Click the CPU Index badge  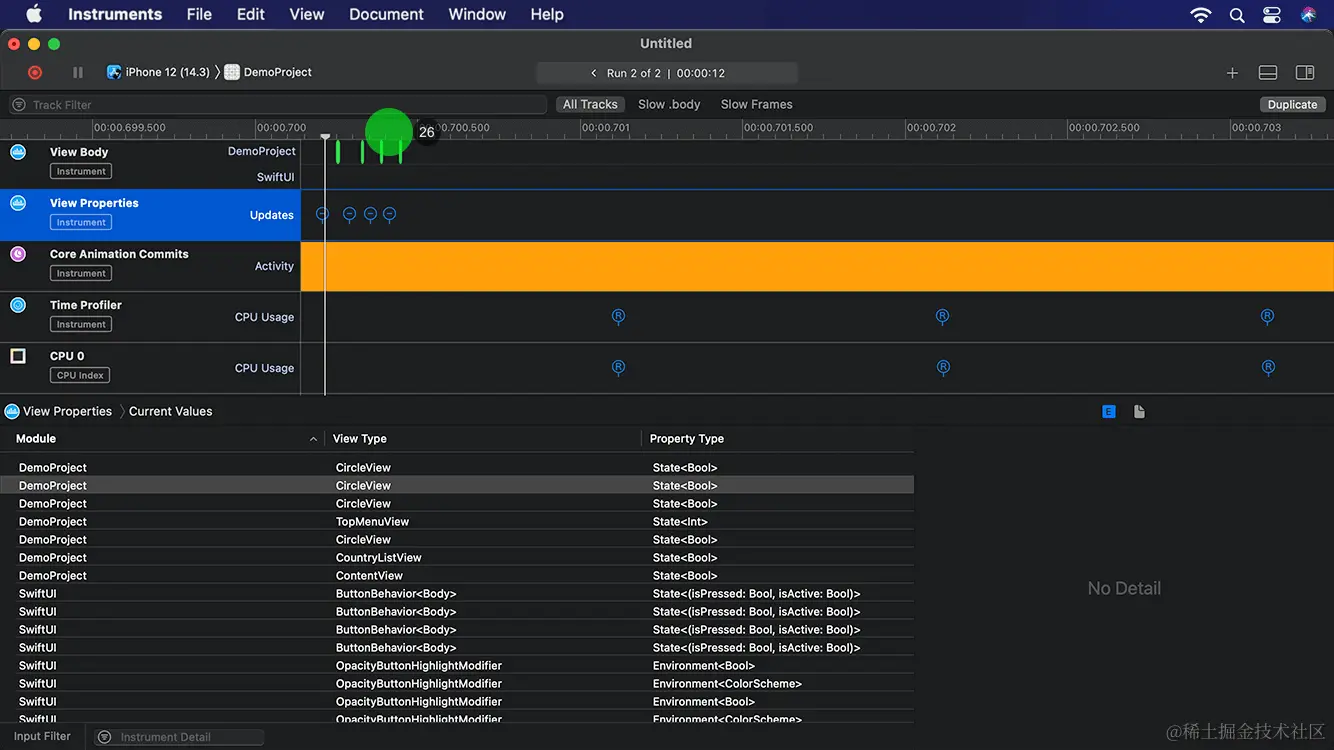[80, 375]
